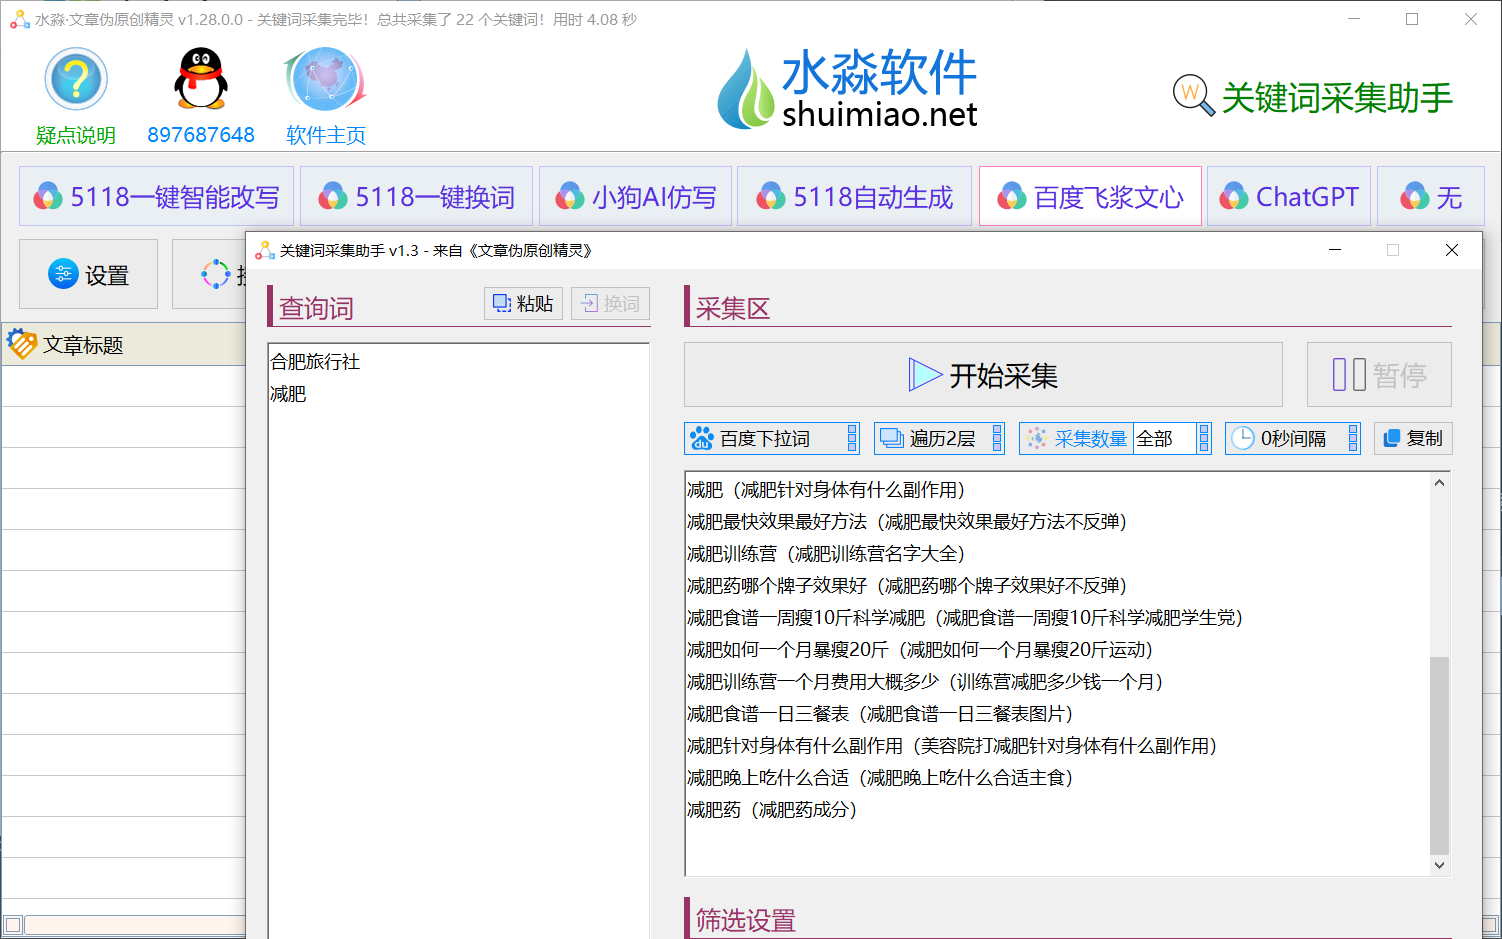Select result 减肥食谱一日三餐表
This screenshot has width=1502, height=939.
(x=880, y=714)
